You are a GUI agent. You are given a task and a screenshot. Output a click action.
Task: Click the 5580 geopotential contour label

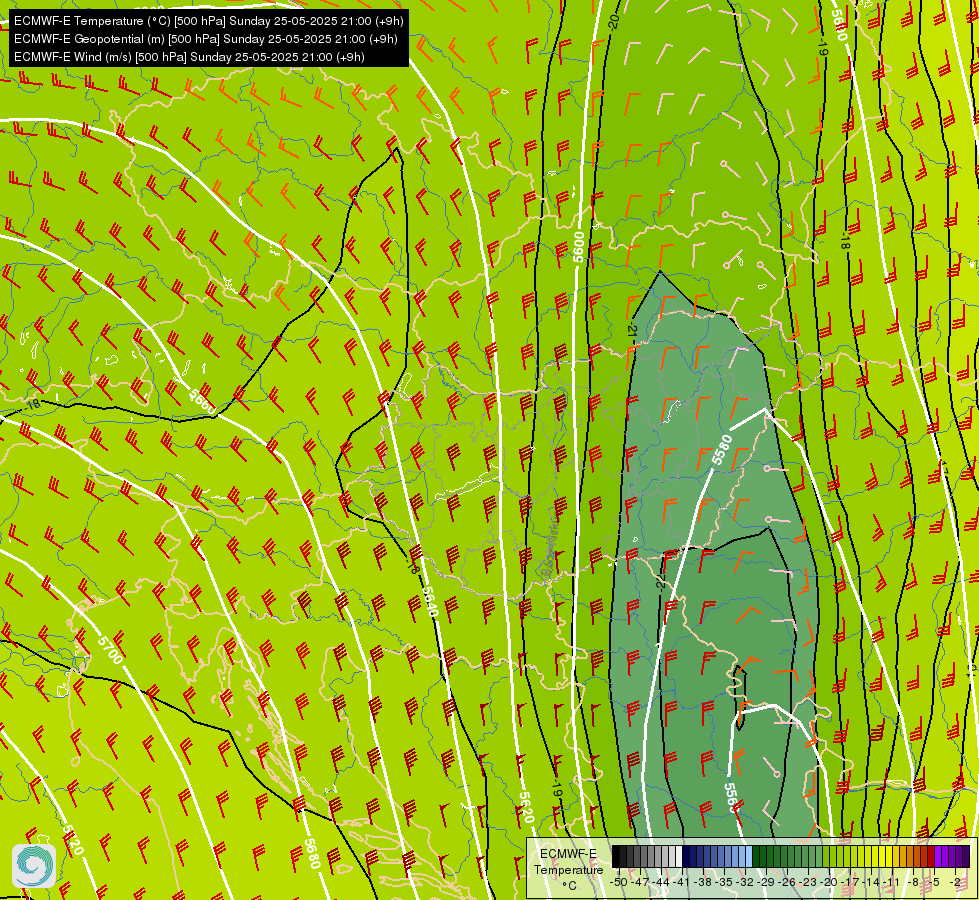[722, 450]
